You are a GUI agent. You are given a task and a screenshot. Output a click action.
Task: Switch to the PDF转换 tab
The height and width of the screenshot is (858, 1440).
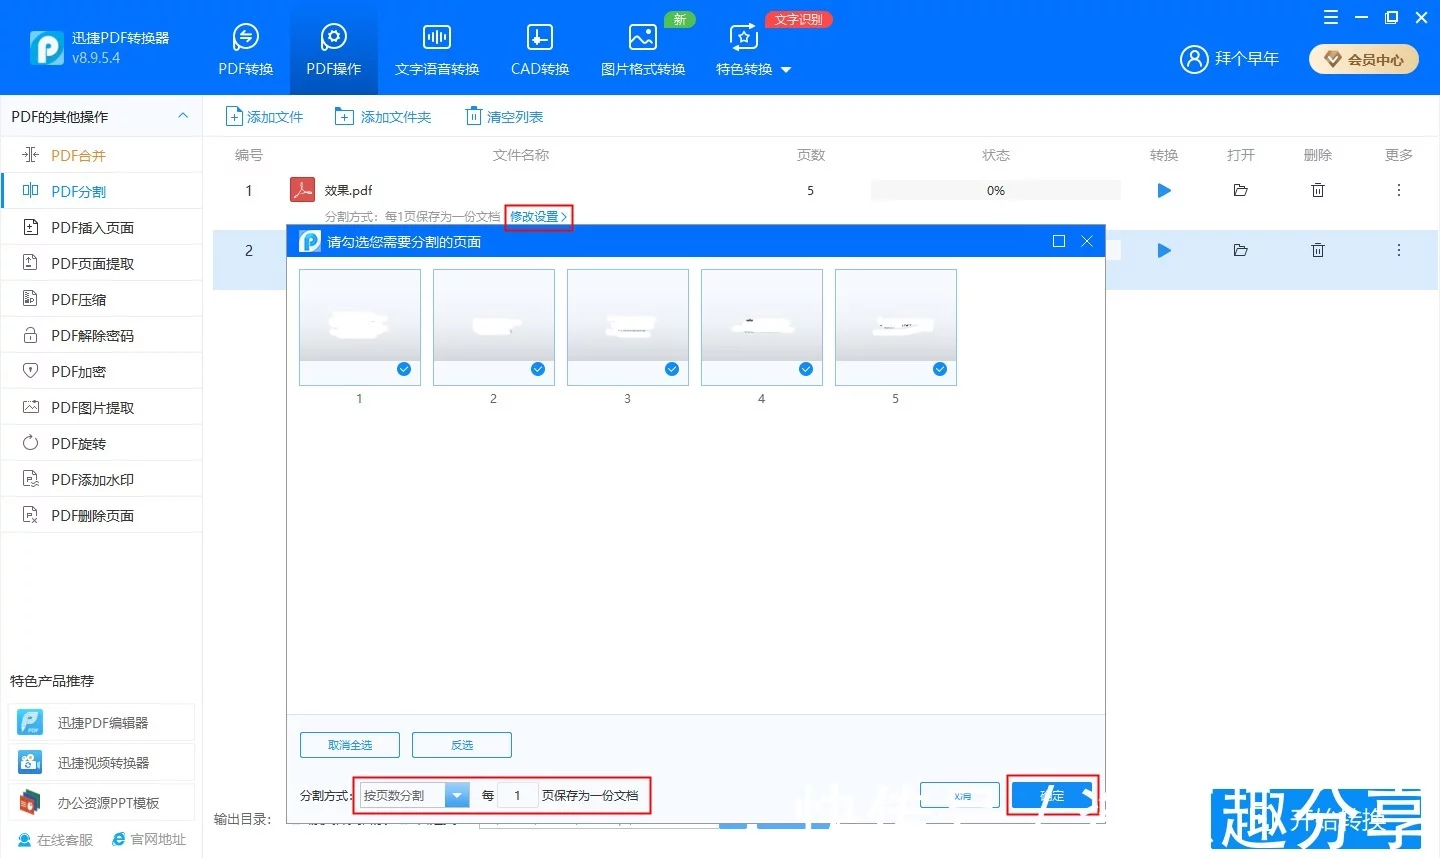246,50
